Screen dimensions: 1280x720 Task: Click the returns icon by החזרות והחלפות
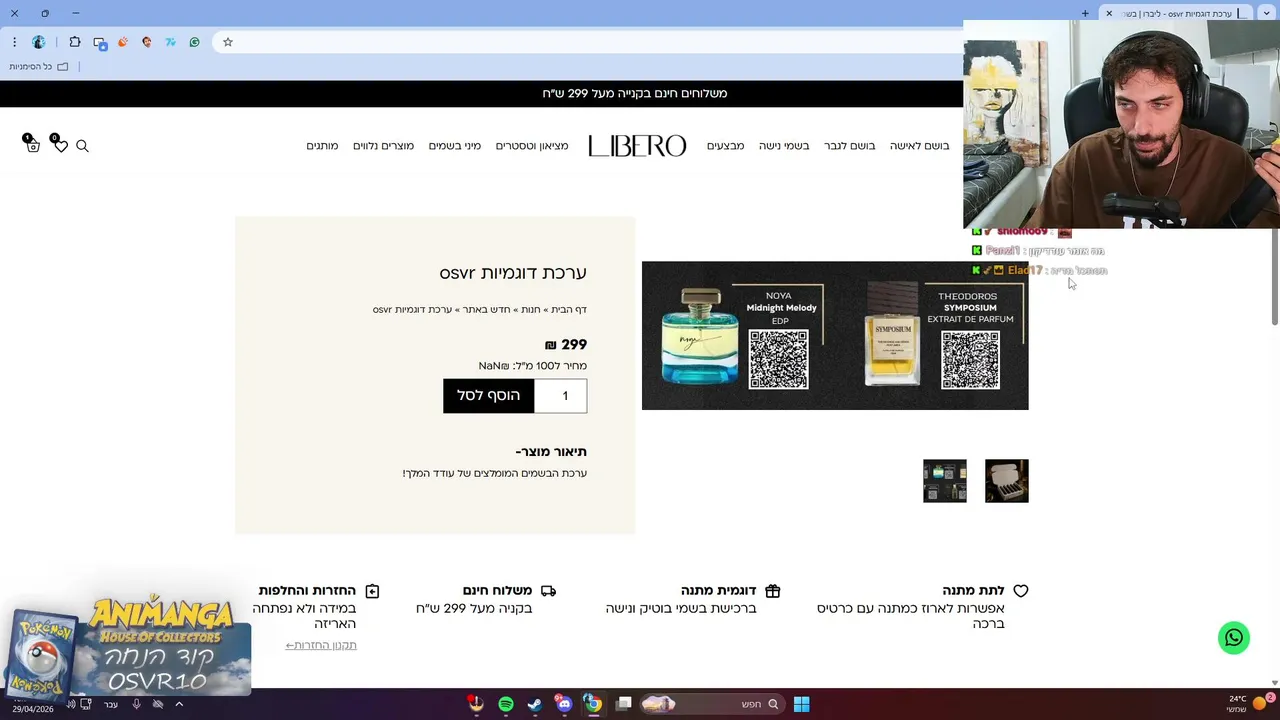(372, 591)
